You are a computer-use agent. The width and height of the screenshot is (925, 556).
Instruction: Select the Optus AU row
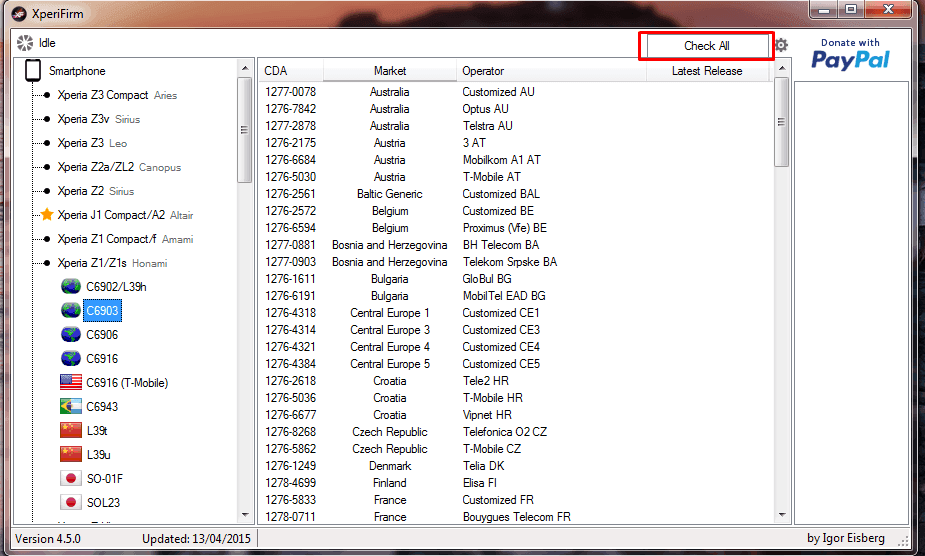tap(516, 109)
